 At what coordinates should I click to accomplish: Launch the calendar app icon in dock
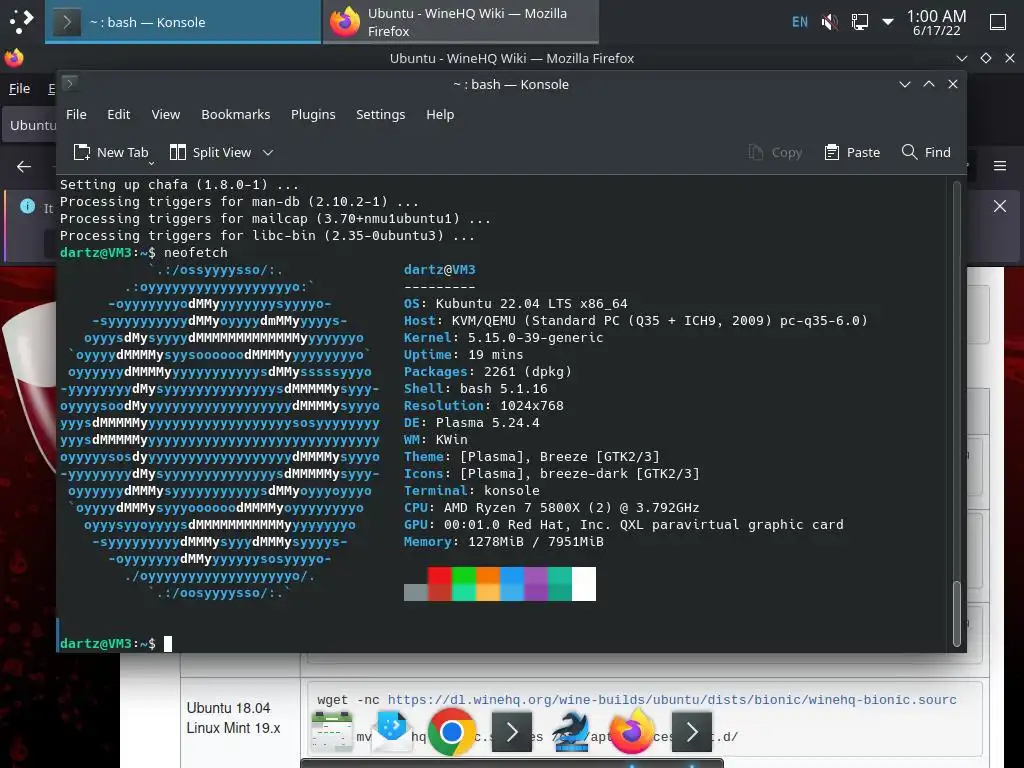332,732
